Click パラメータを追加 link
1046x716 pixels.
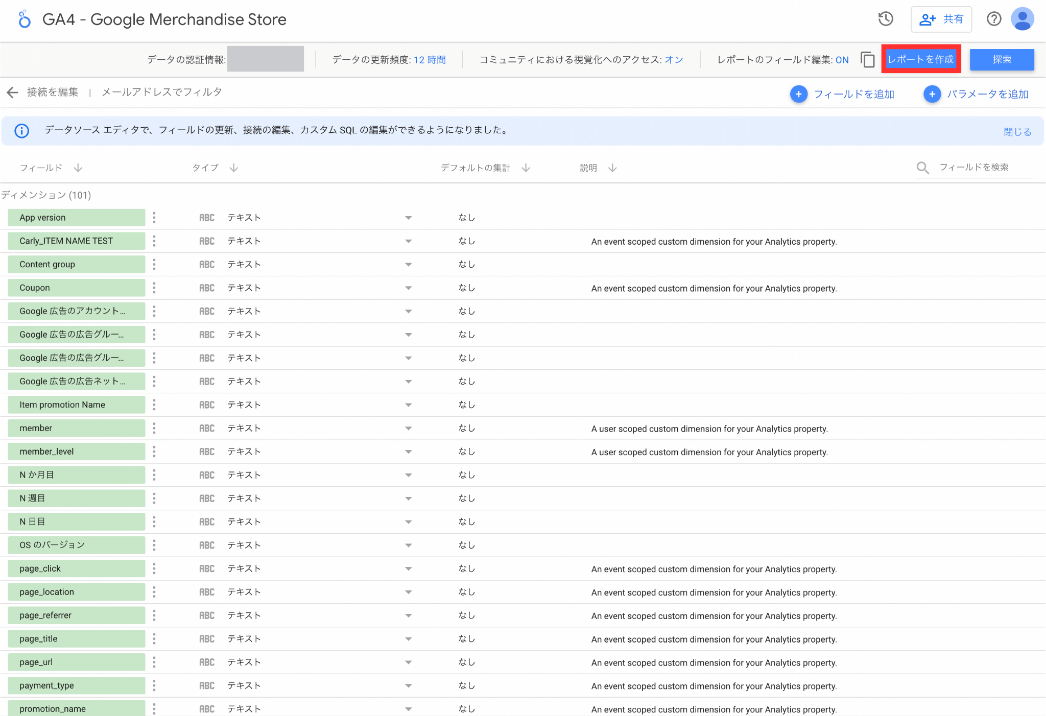[x=988, y=94]
